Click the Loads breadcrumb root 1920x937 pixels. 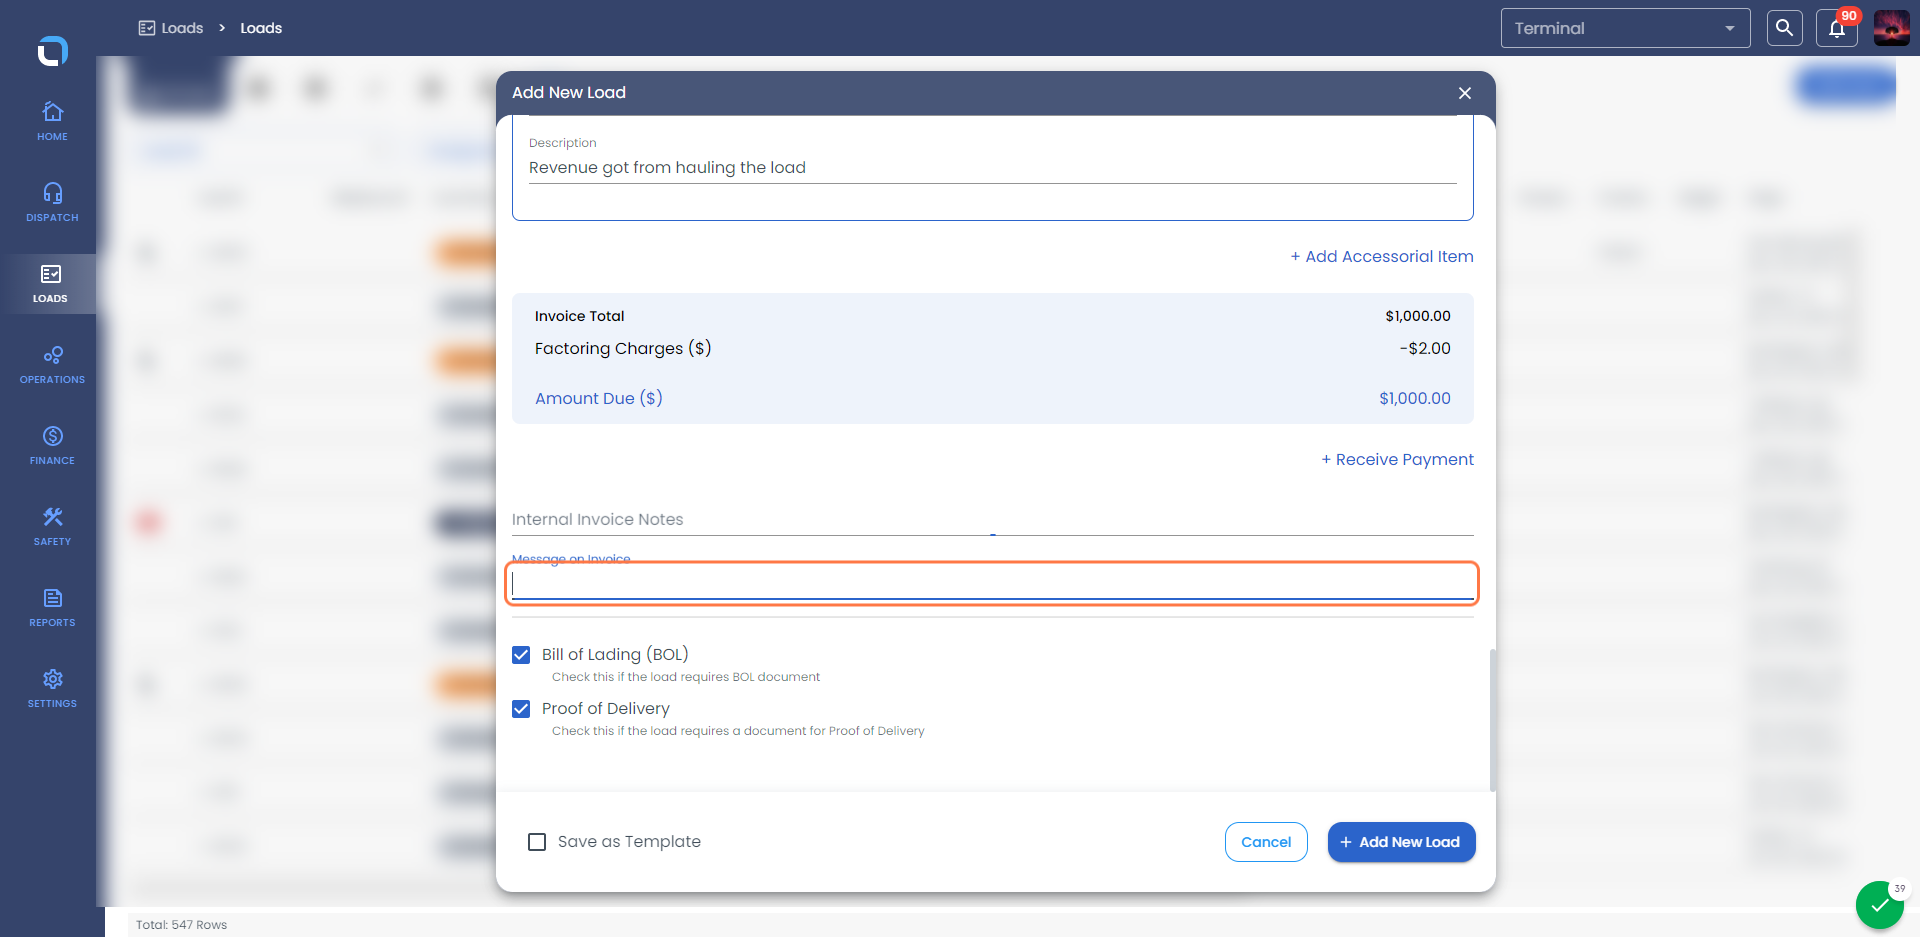pos(171,28)
